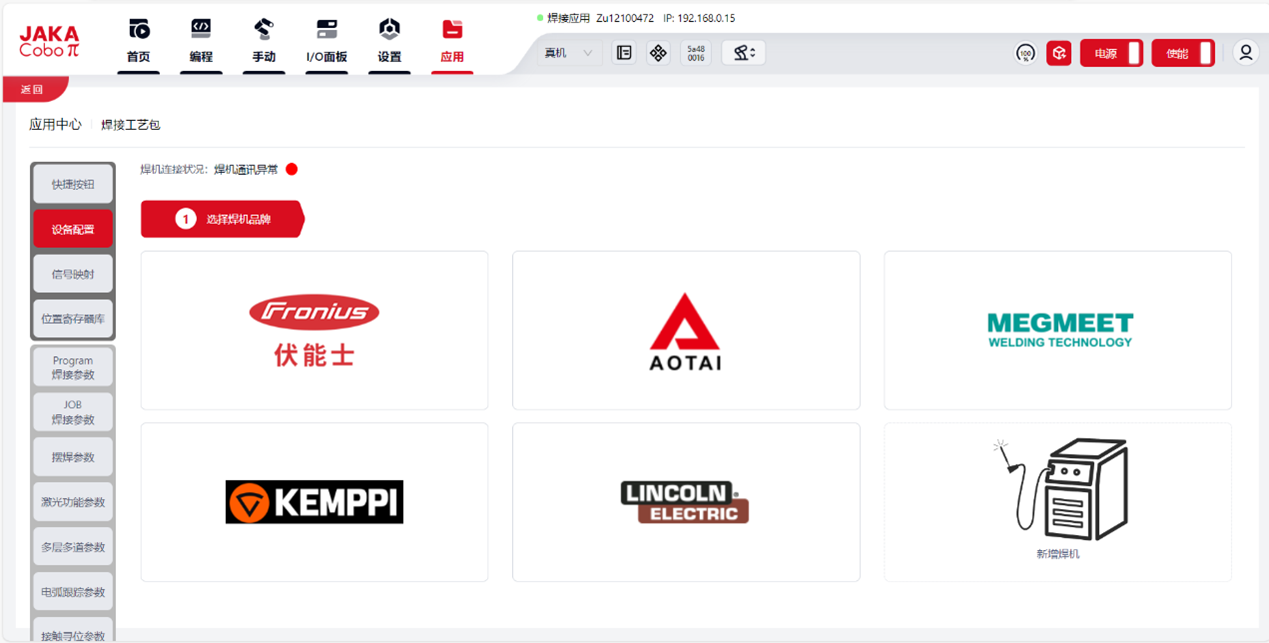Viewport: 1269px width, 643px height.
Task: Click the 返回 back button
Action: (x=33, y=89)
